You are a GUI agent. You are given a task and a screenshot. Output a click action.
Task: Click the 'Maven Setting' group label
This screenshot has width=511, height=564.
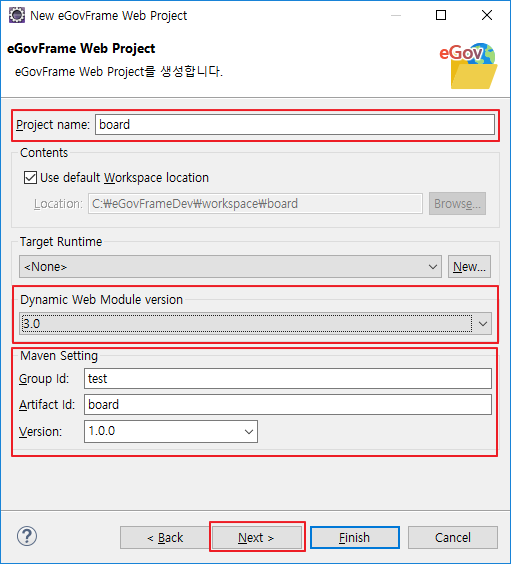tap(59, 356)
